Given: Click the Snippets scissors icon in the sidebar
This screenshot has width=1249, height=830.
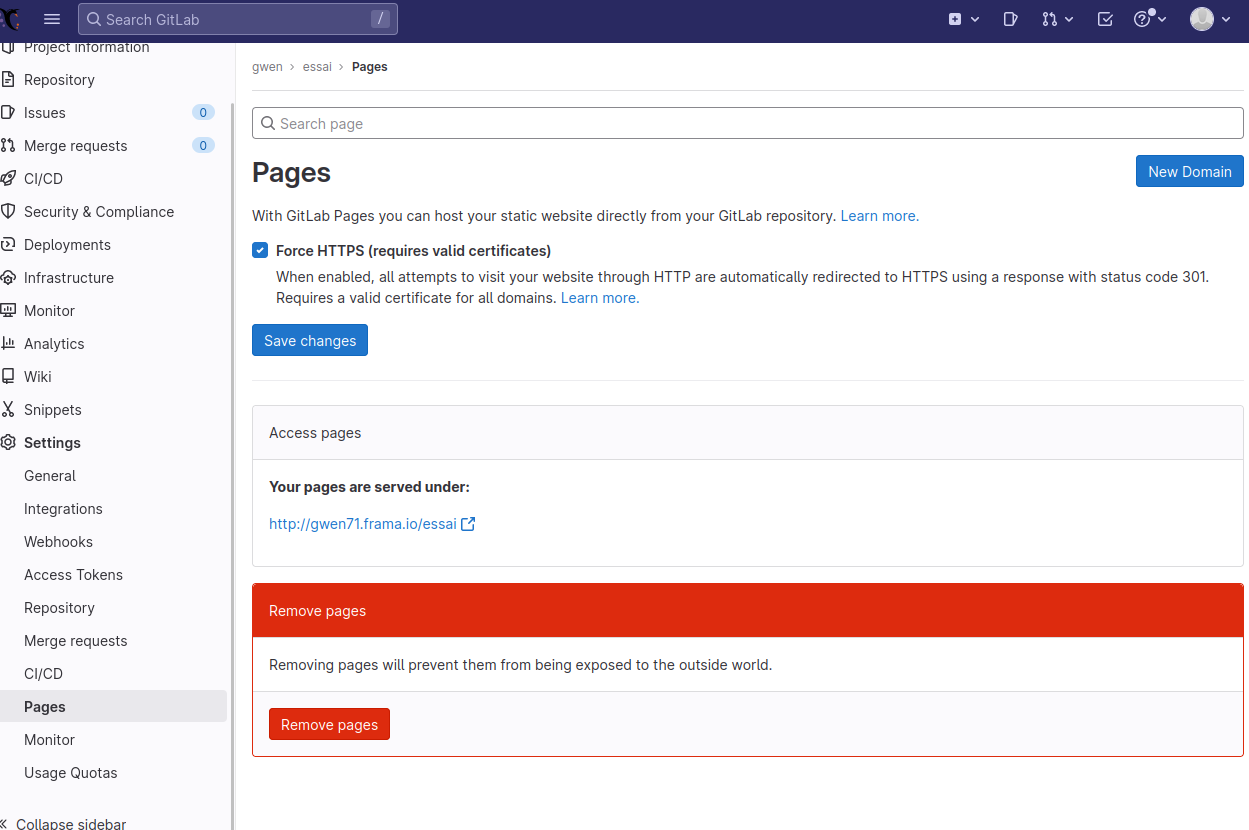Looking at the screenshot, I should point(8,410).
